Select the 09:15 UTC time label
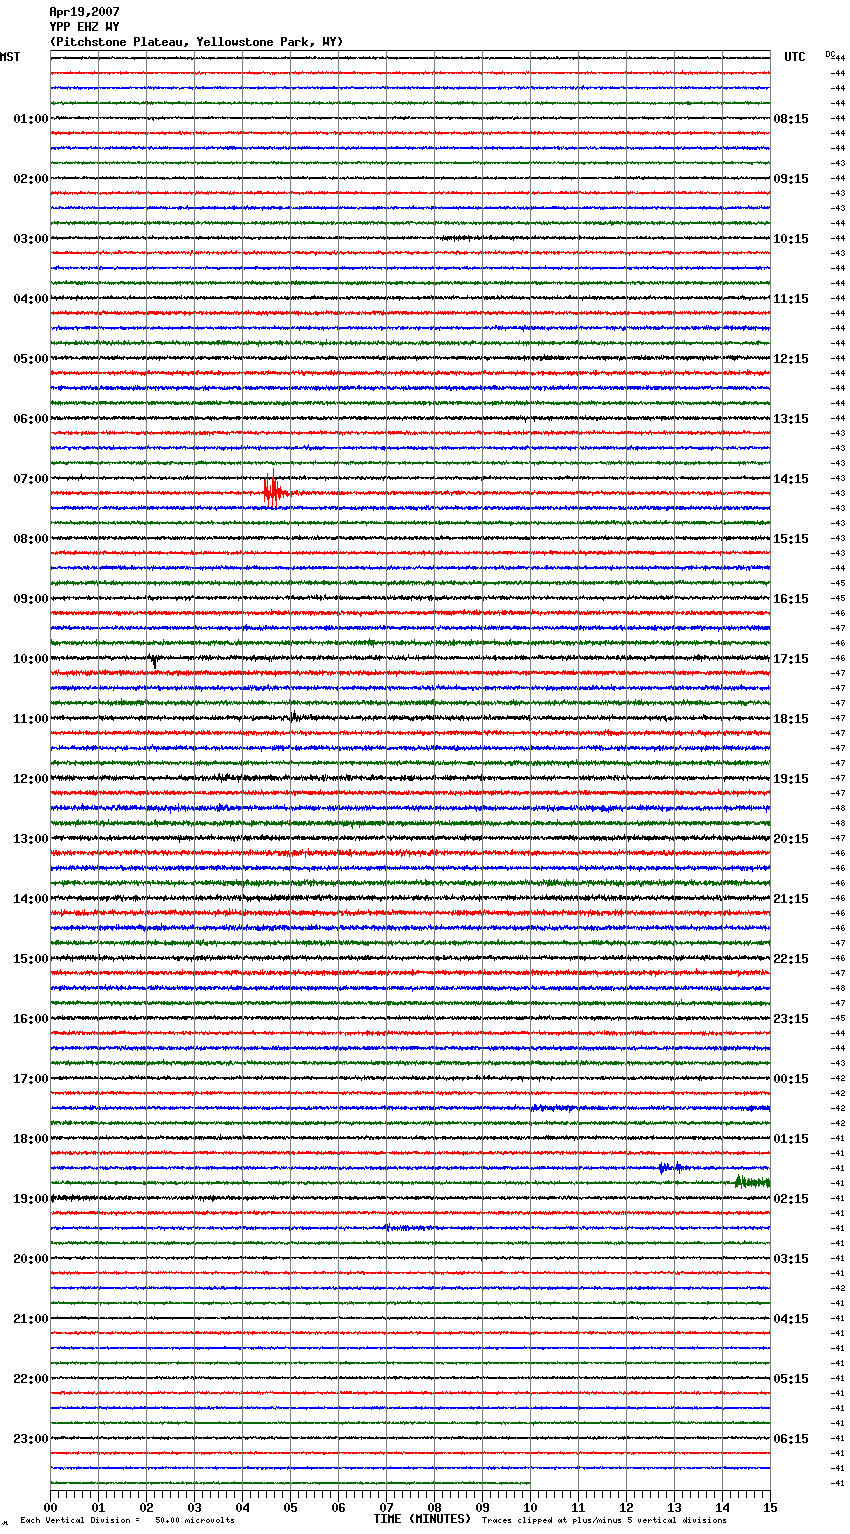Screen dimensions: 850x1534 pos(791,179)
